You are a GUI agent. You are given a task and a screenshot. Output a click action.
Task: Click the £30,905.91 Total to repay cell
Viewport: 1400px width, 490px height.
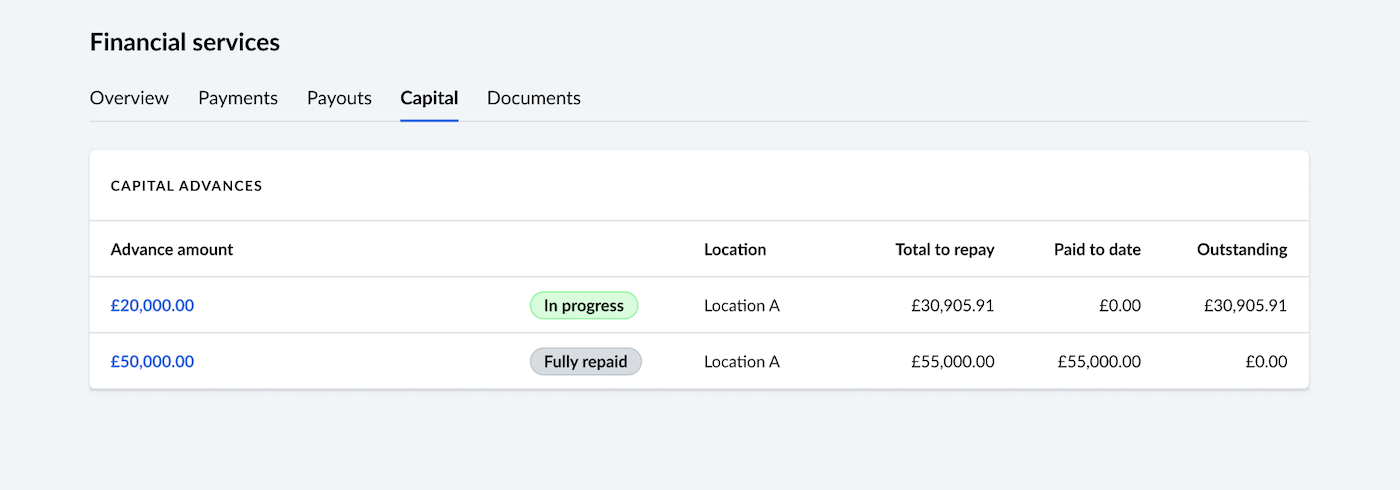click(952, 306)
